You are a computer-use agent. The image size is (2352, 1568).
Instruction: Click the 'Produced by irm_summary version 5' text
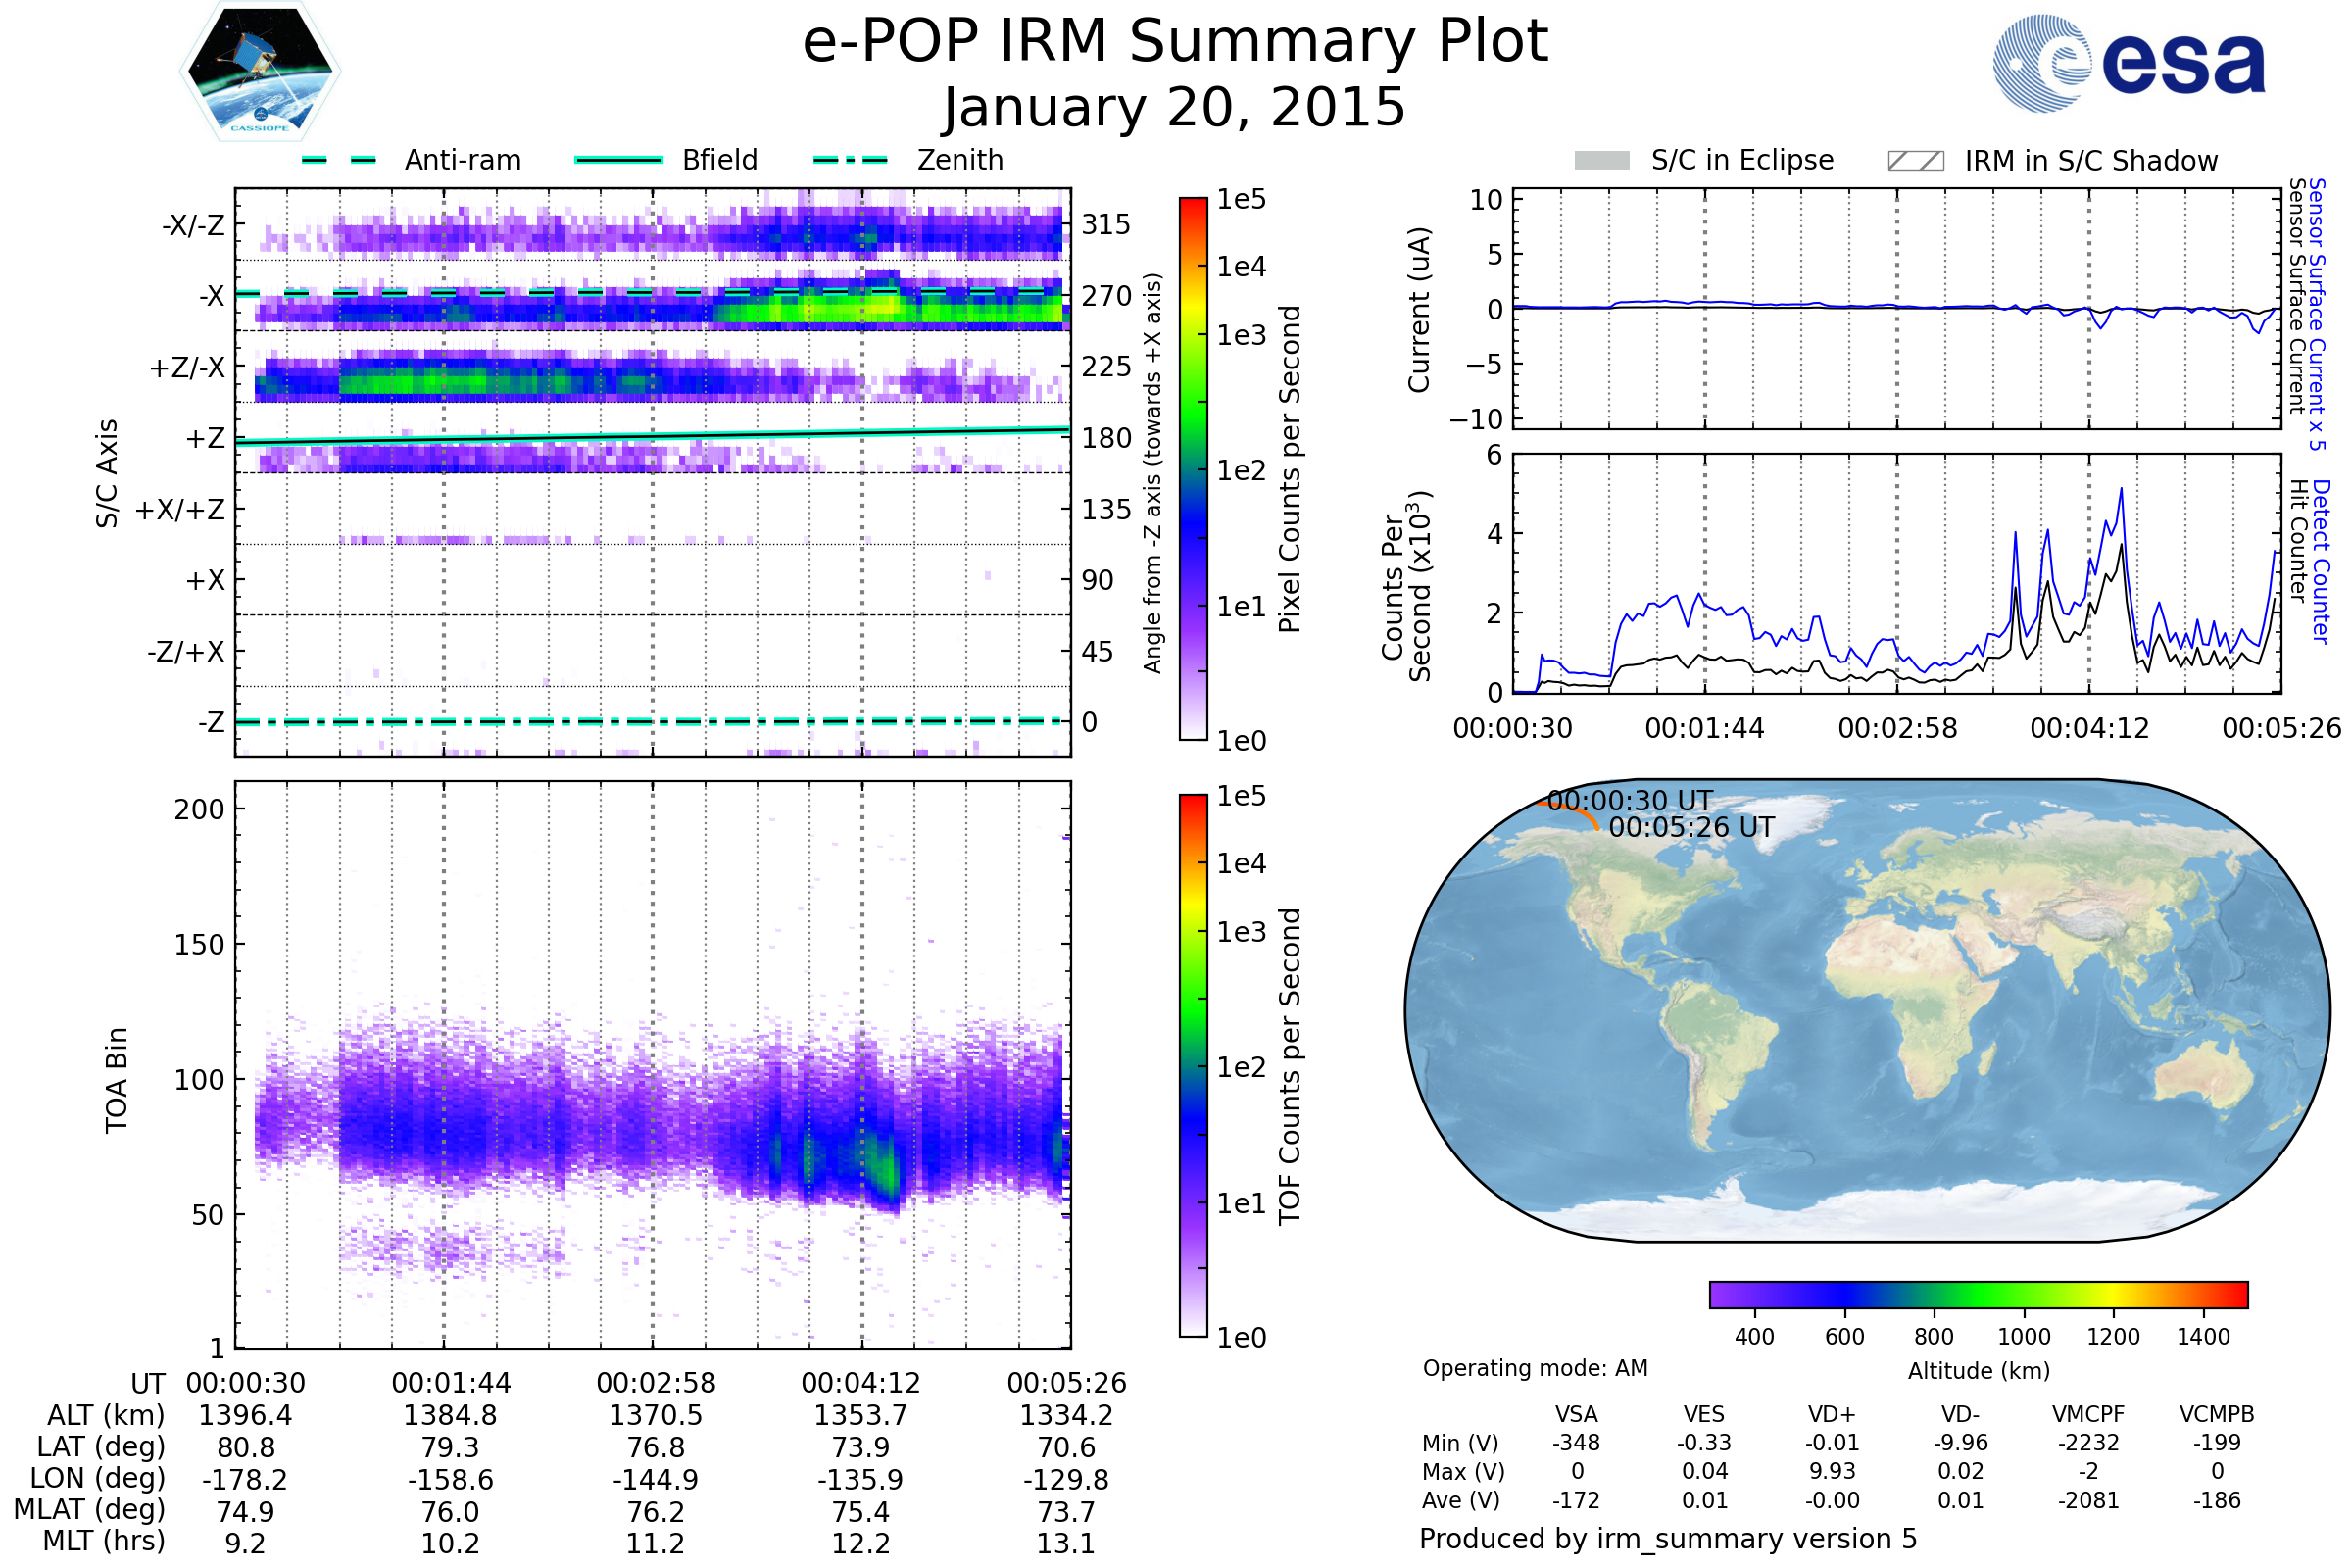[x=1668, y=1539]
